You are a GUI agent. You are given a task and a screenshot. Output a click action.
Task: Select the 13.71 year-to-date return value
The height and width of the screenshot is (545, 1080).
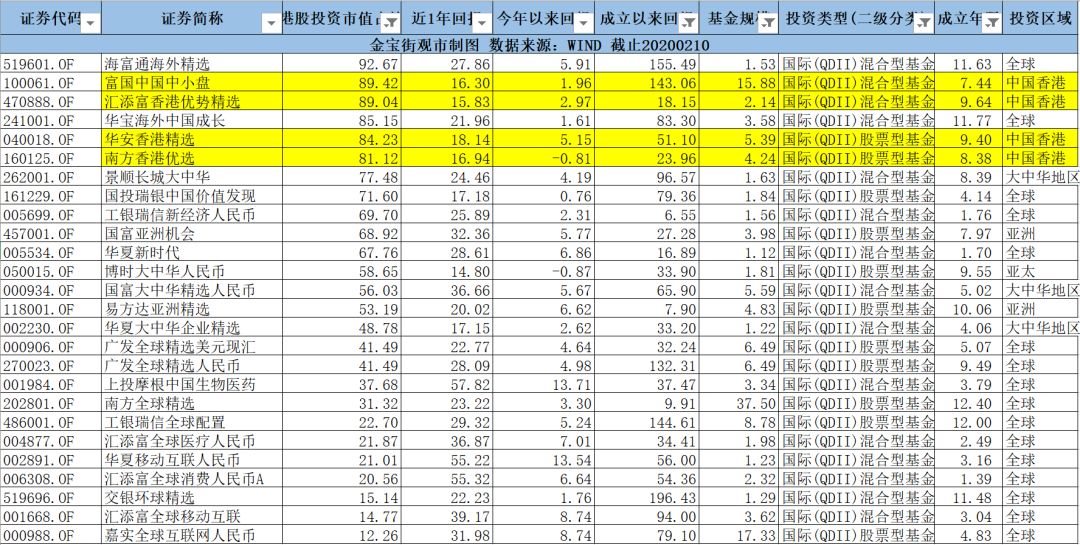point(543,384)
